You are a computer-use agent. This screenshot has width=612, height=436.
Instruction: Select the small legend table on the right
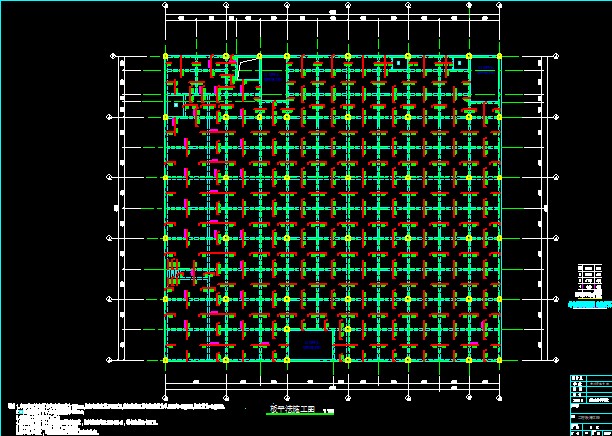[x=592, y=280]
